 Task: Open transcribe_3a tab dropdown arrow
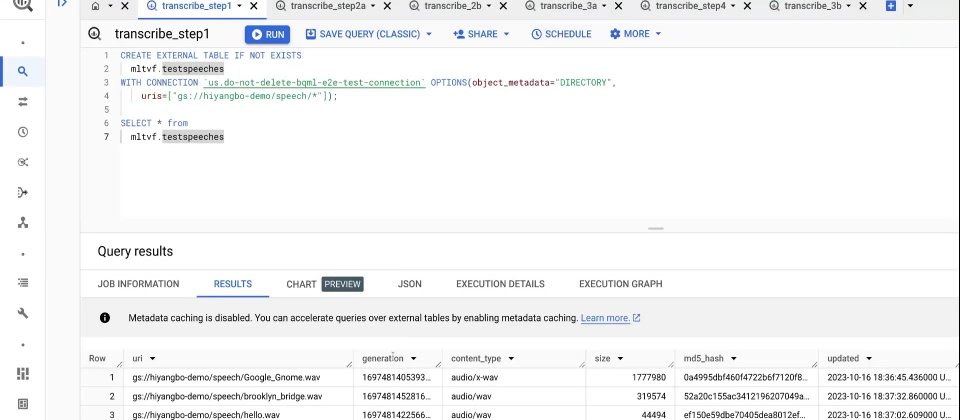pos(604,6)
